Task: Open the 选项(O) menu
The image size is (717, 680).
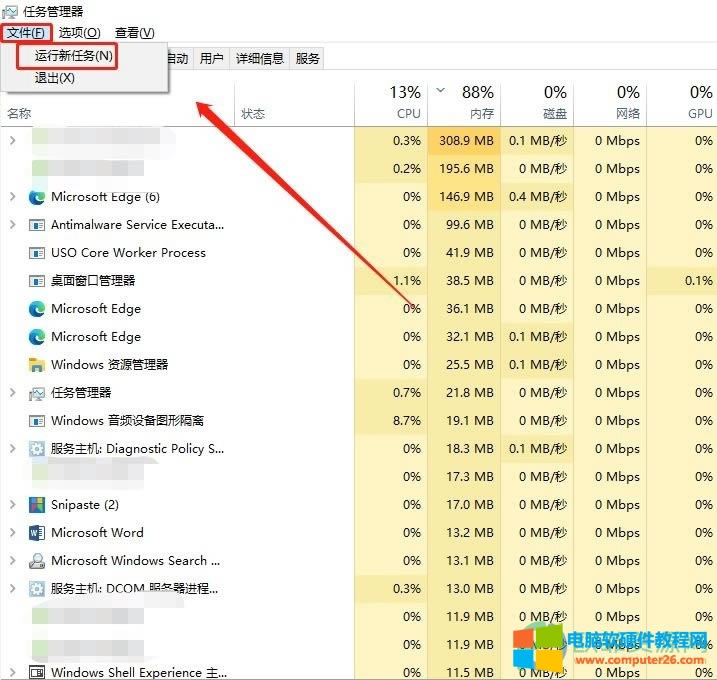Action: coord(79,33)
